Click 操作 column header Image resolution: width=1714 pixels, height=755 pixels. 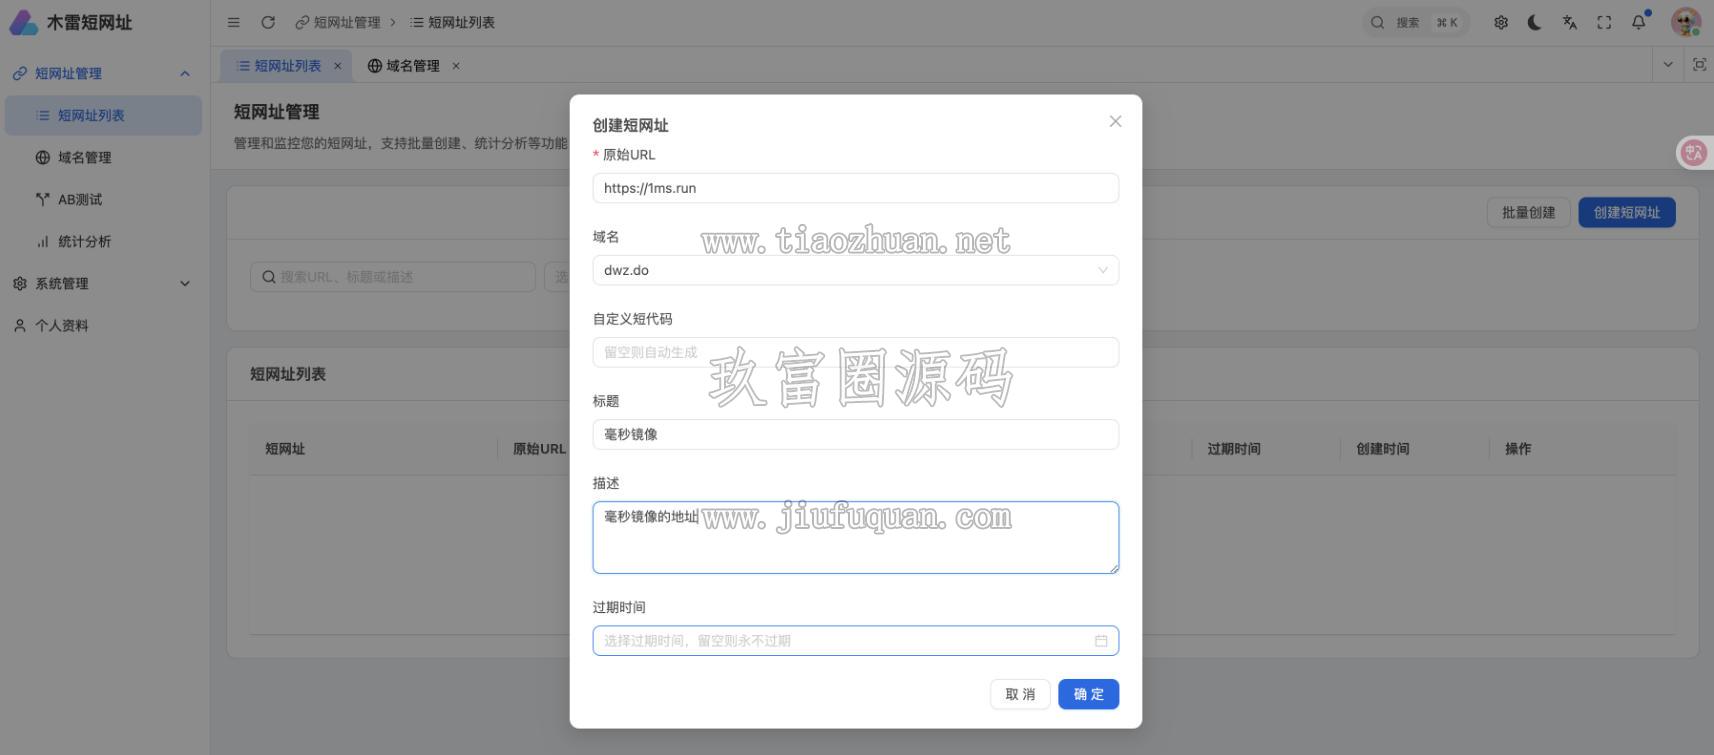click(x=1517, y=449)
